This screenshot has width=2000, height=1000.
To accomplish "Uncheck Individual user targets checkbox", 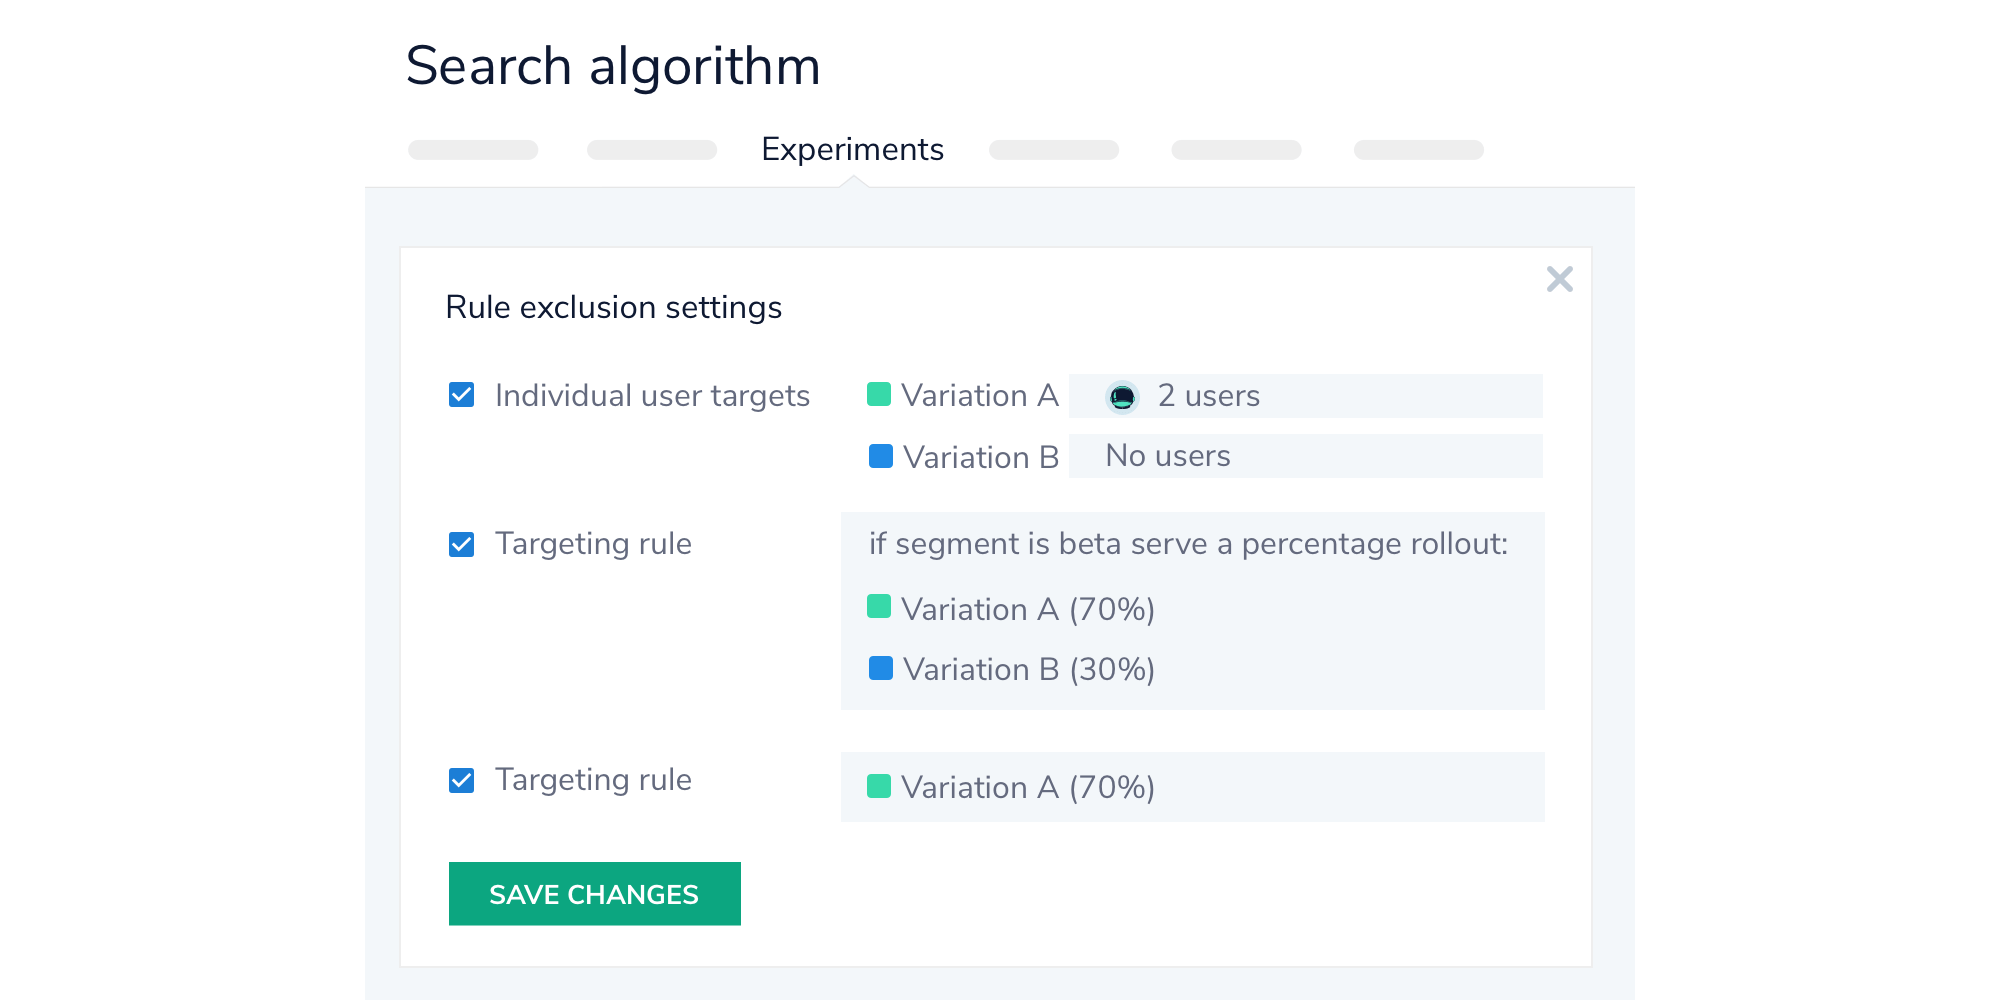I will pos(461,395).
